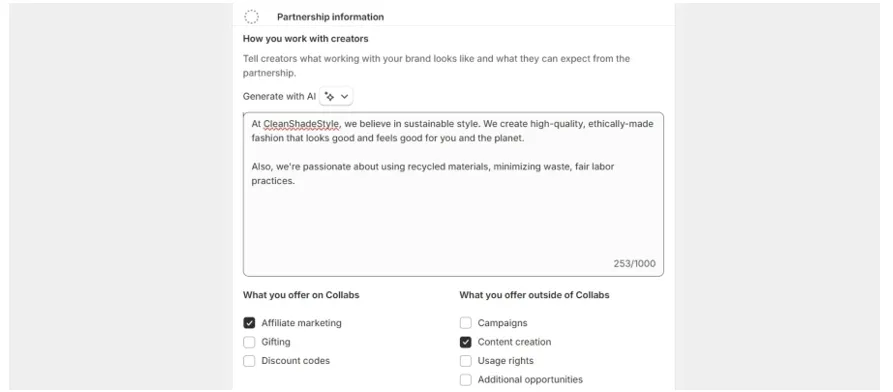Click the Generate with AI label

(x=279, y=96)
